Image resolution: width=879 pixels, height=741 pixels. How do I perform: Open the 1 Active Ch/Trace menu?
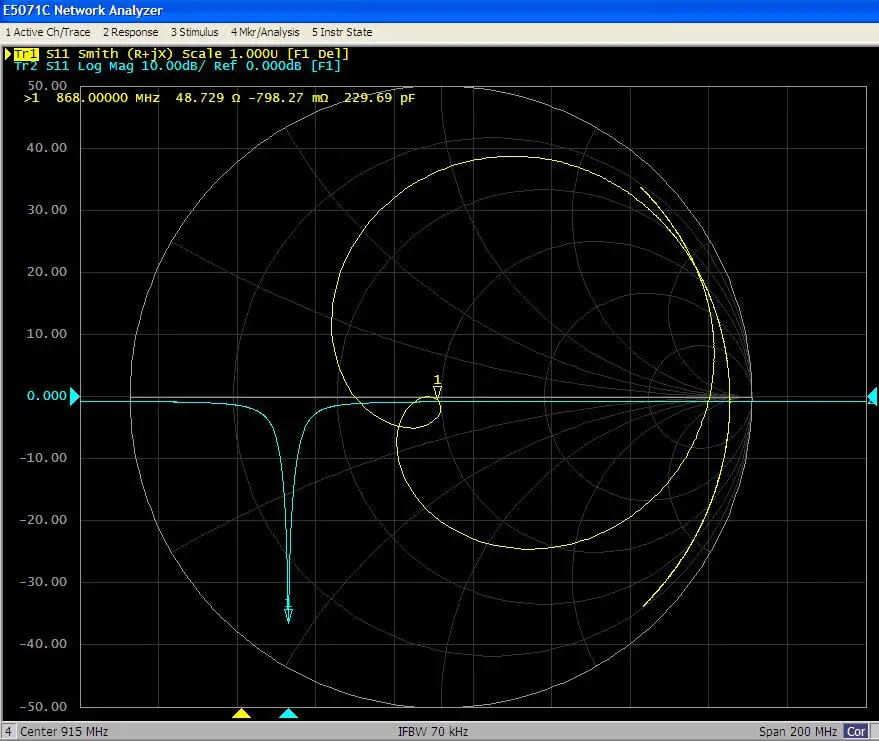(48, 32)
